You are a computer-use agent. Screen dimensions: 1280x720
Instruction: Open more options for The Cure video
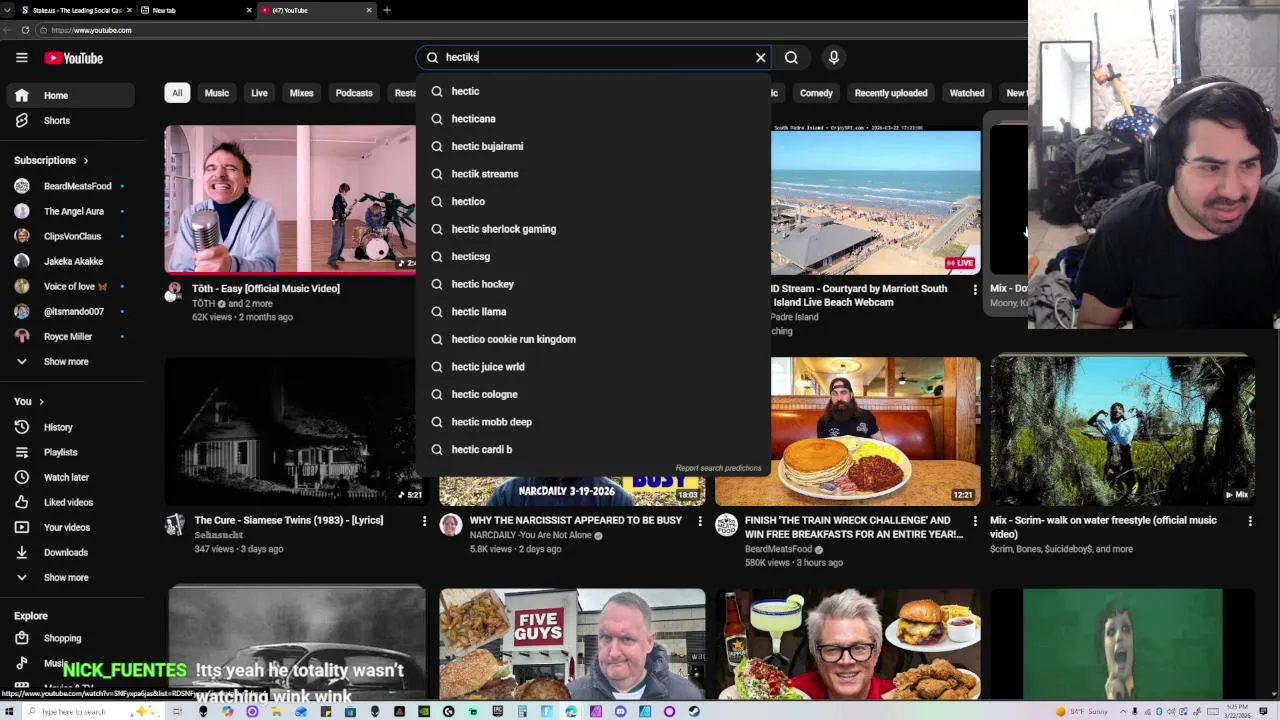pos(424,521)
